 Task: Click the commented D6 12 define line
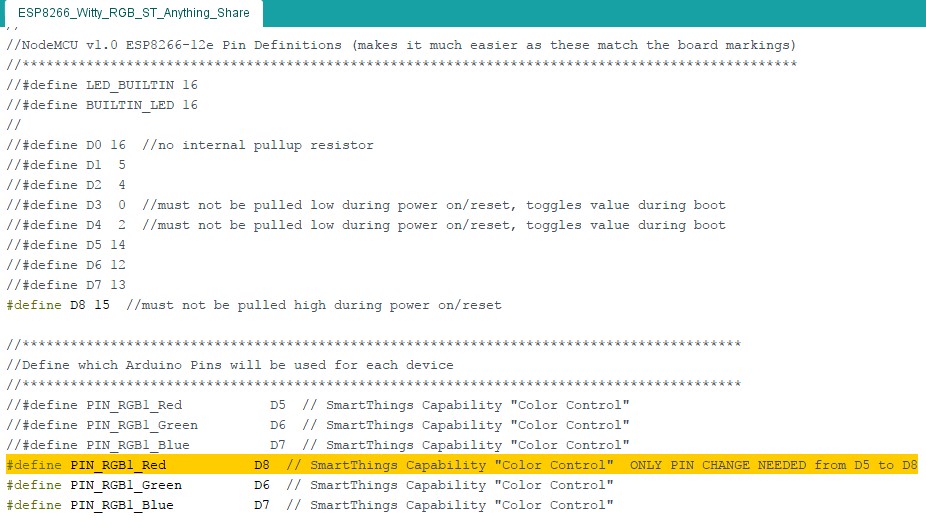click(66, 265)
